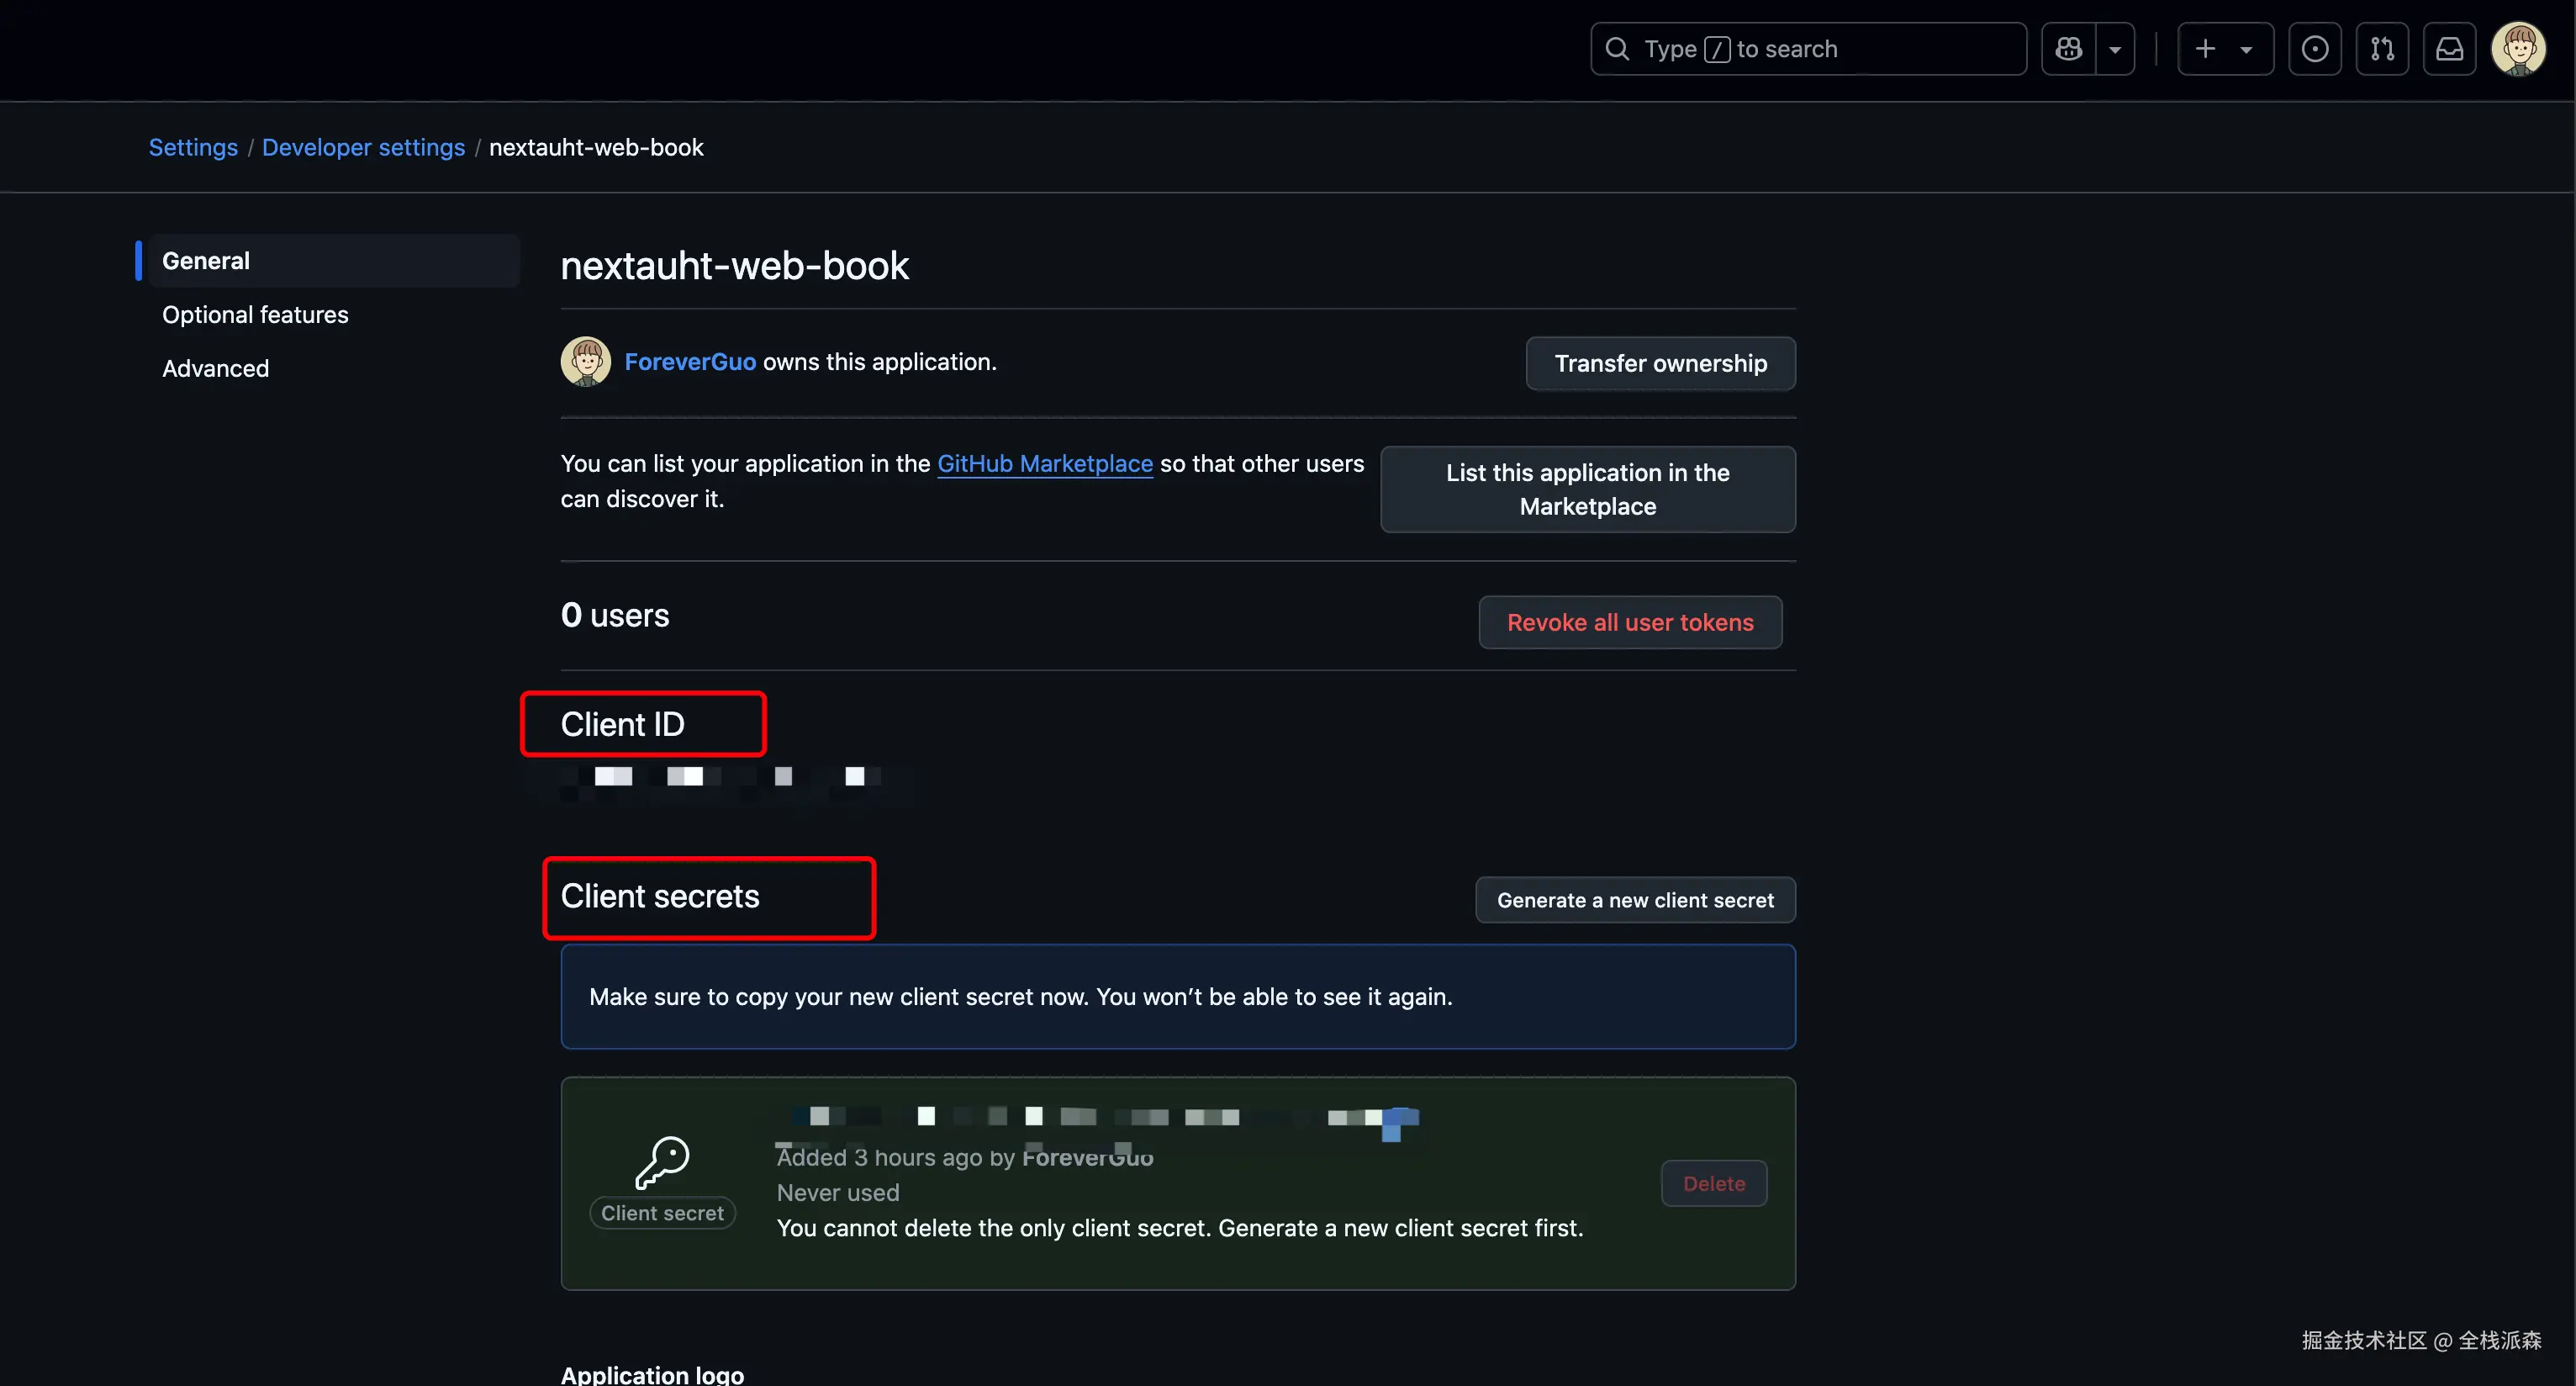Select the General sidebar item
Viewport: 2576px width, 1386px height.
(206, 261)
